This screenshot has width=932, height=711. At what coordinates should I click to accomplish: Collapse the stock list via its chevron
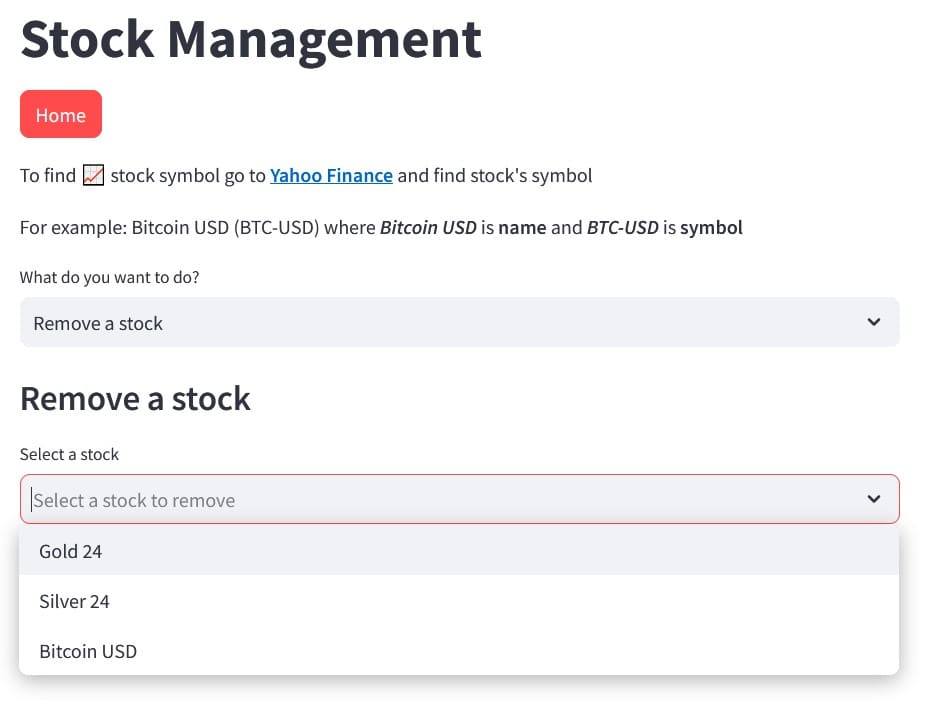pos(874,499)
